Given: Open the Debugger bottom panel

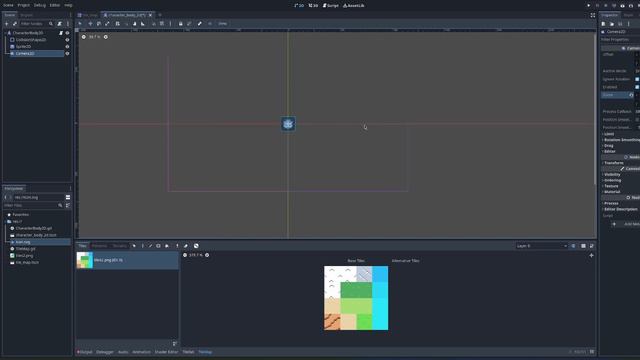Looking at the screenshot, I should pyautogui.click(x=105, y=352).
